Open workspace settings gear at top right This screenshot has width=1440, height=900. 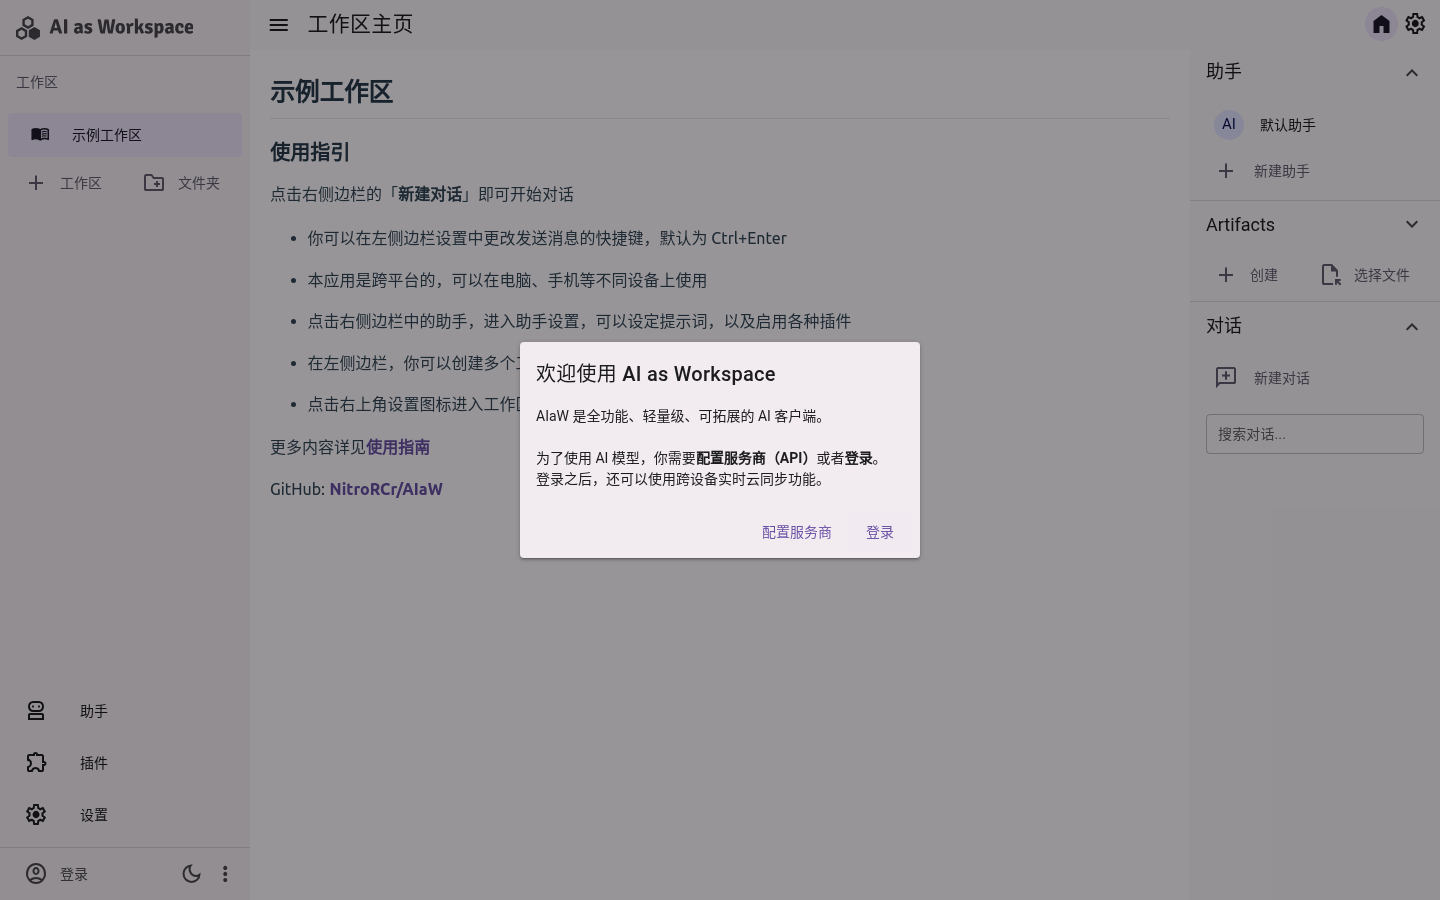[x=1415, y=24]
